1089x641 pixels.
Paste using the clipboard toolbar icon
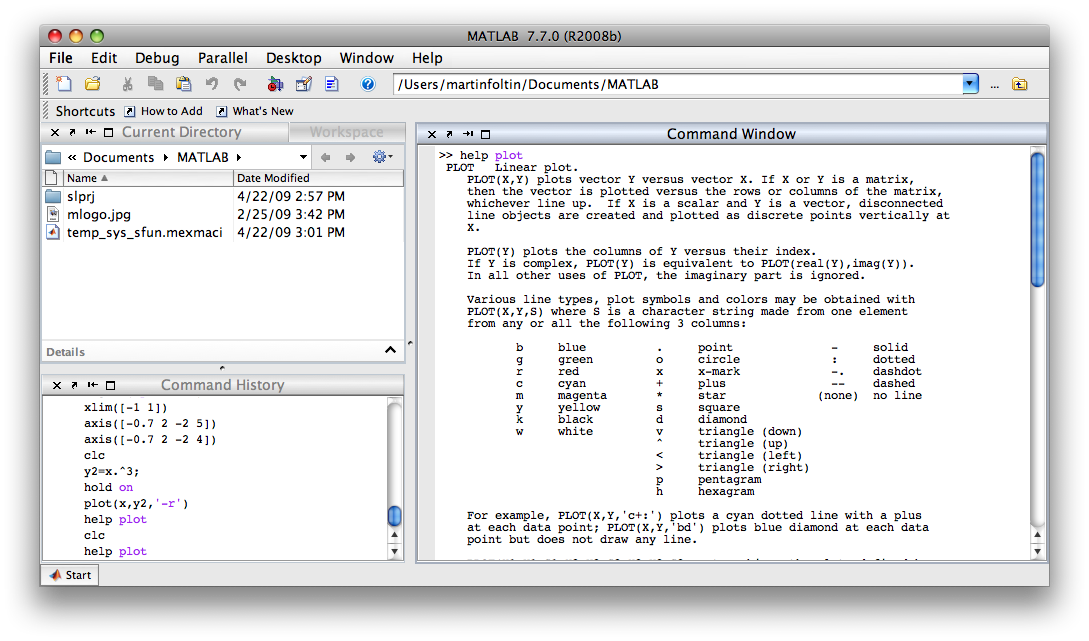click(183, 84)
